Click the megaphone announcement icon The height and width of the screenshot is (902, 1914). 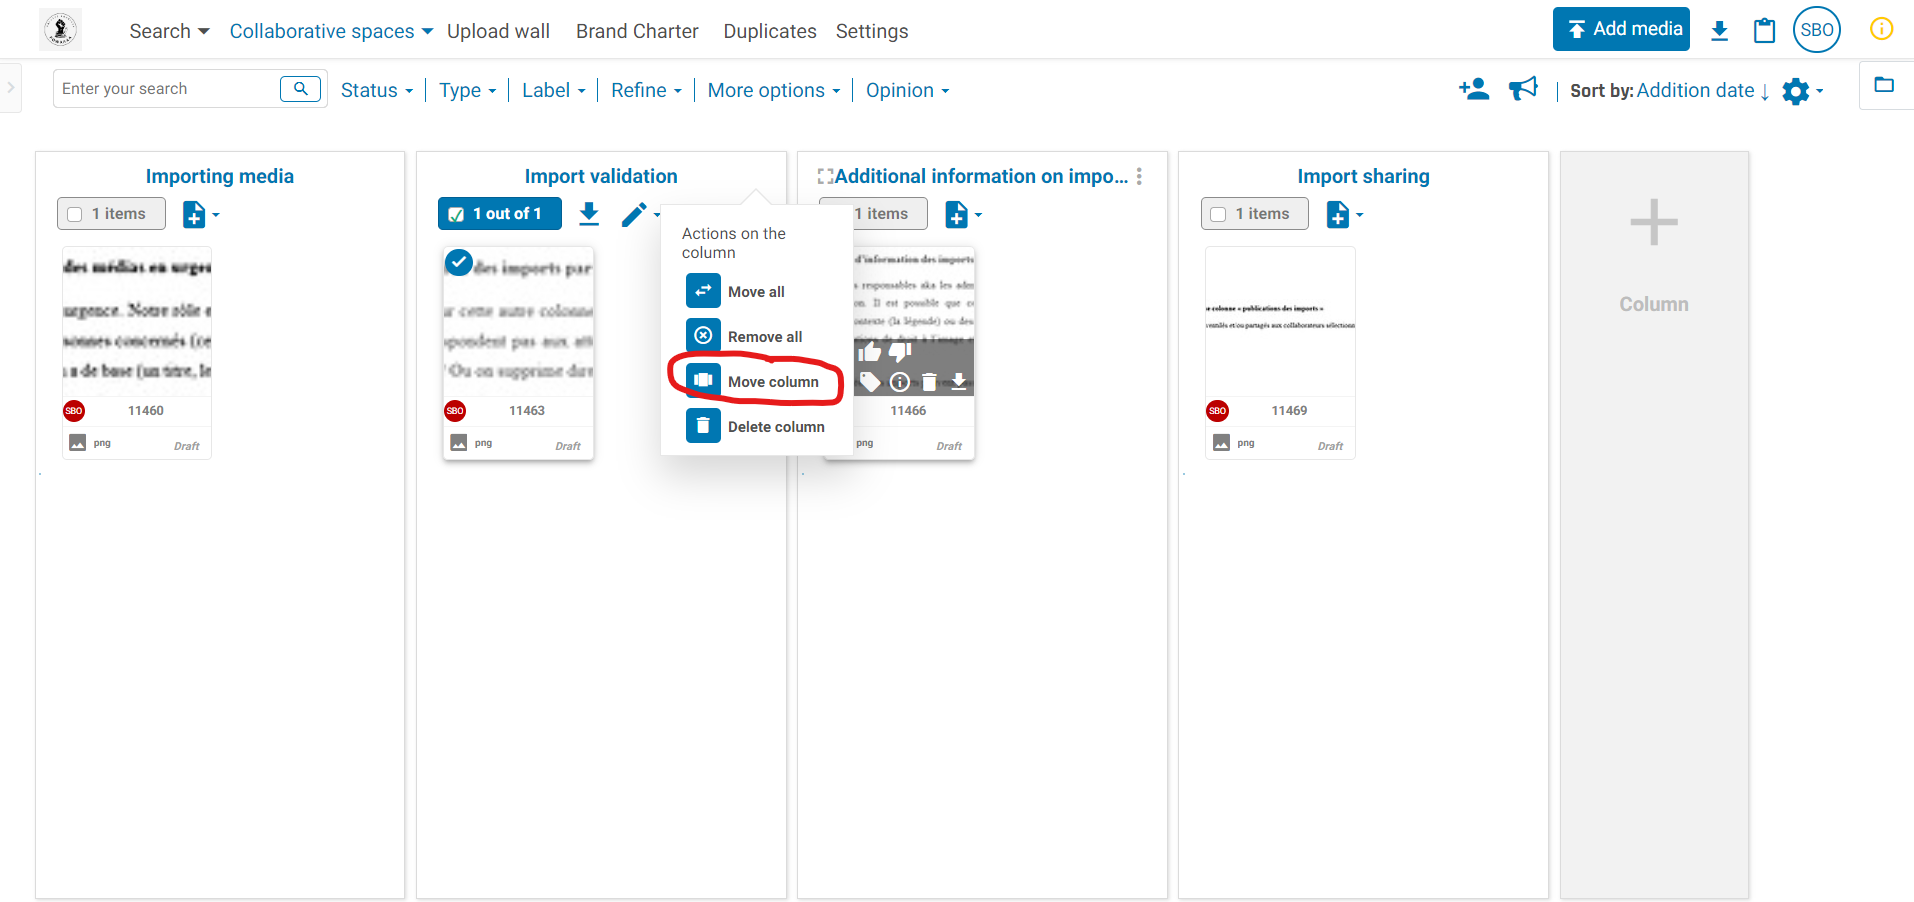[x=1523, y=90]
